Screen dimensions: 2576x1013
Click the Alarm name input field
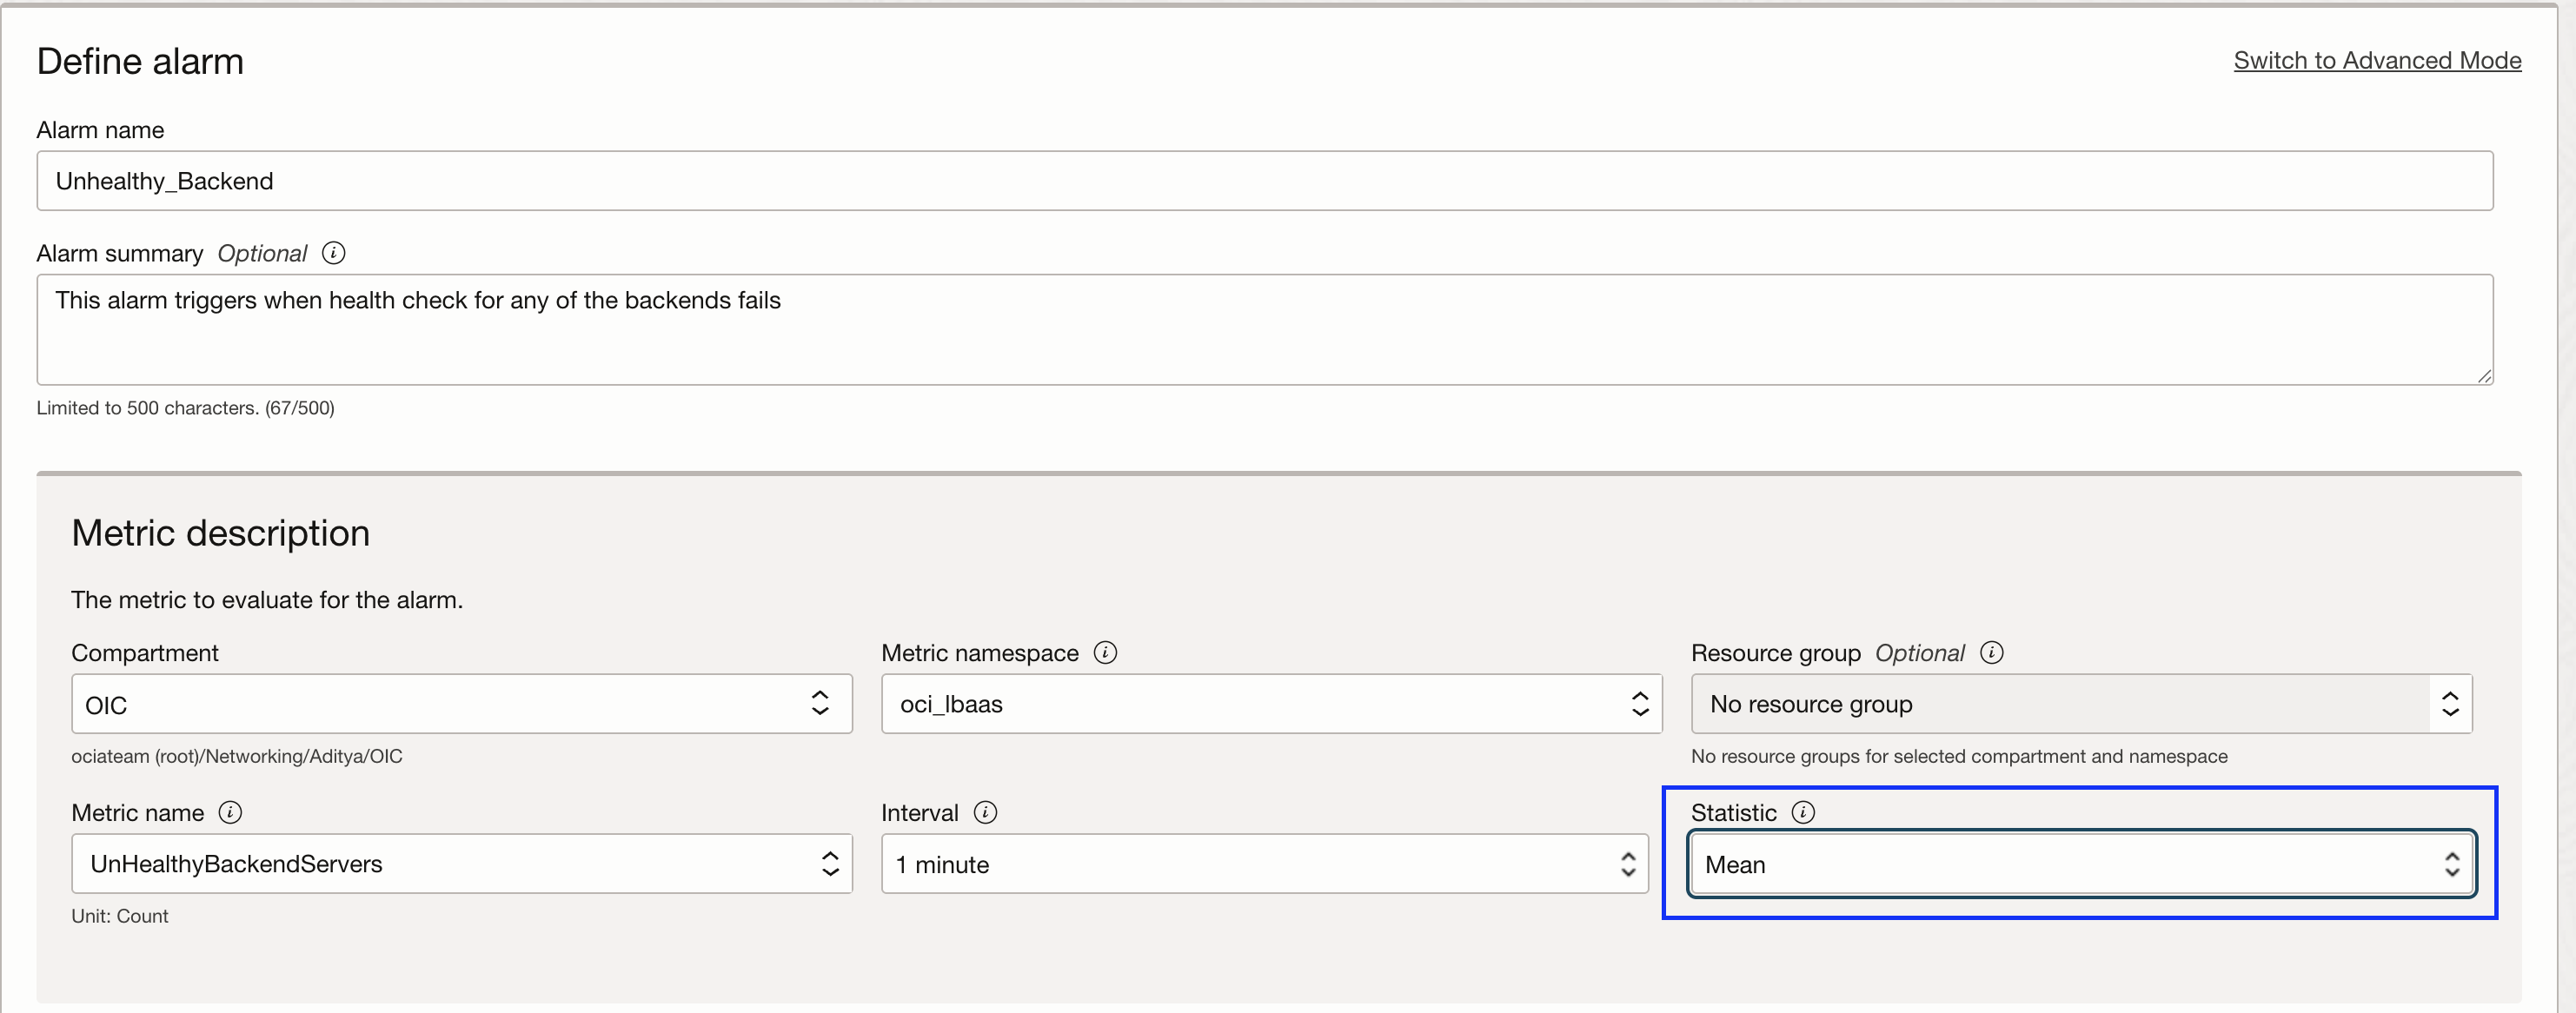1264,181
